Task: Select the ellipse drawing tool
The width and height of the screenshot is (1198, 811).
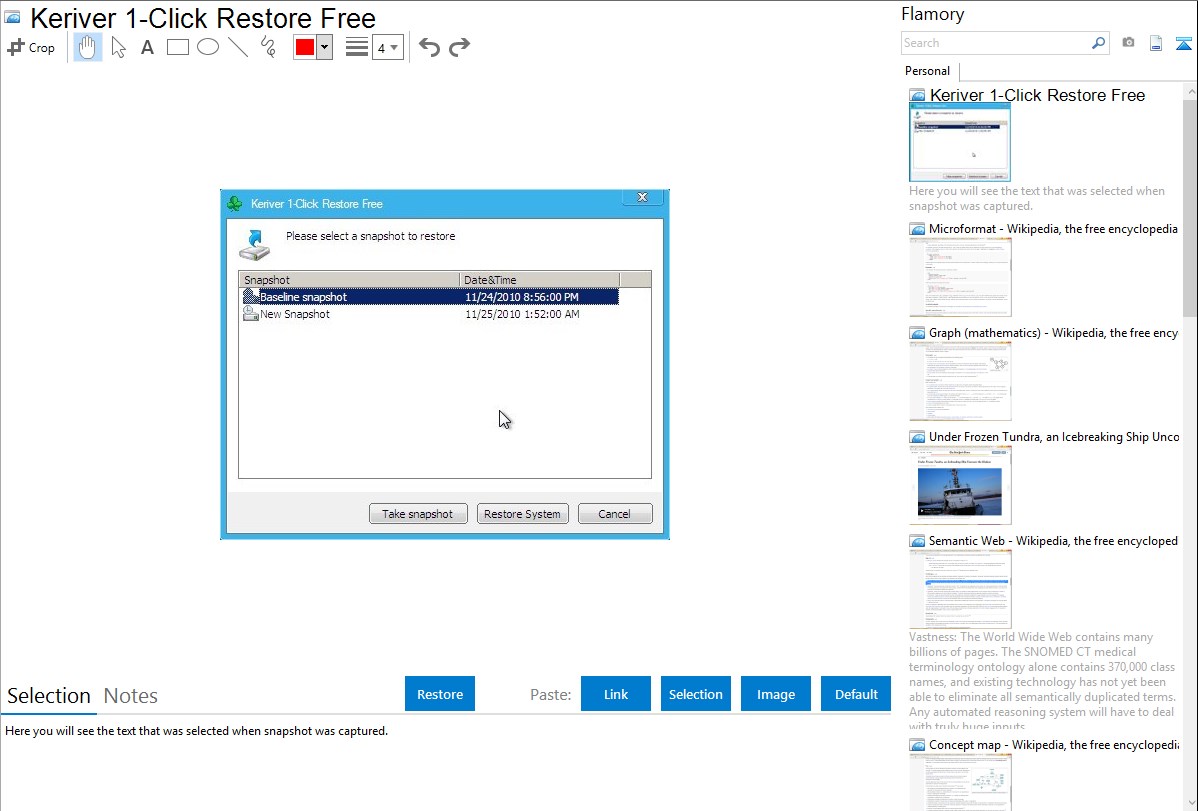Action: 208,47
